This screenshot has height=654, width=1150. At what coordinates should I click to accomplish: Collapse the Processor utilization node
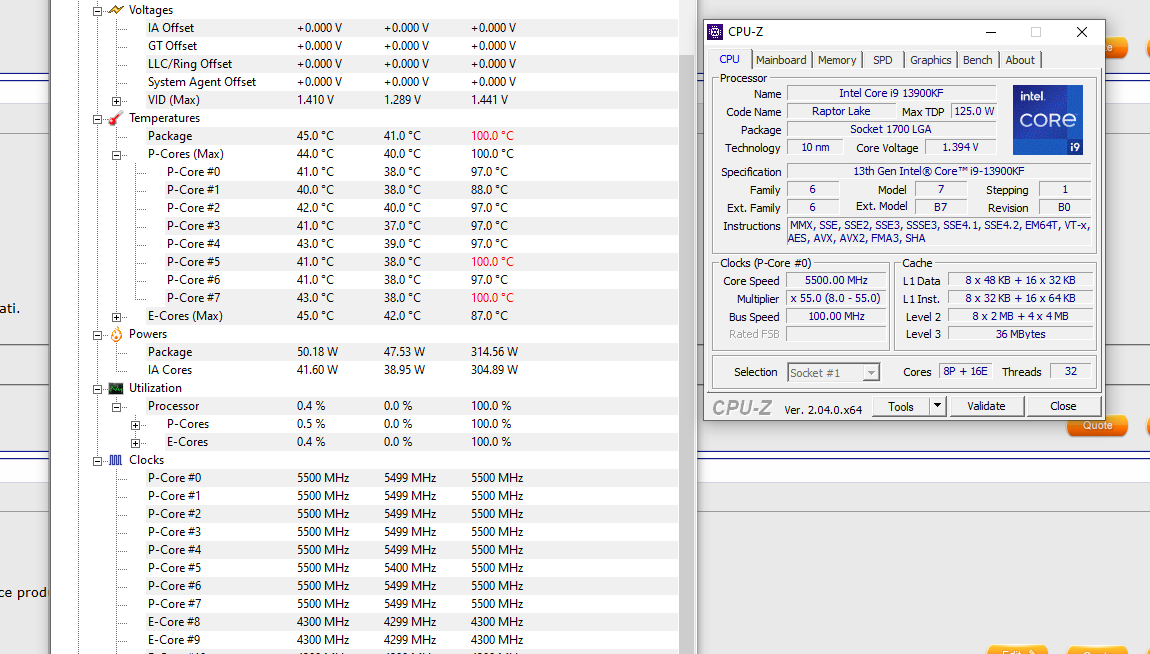(x=117, y=407)
